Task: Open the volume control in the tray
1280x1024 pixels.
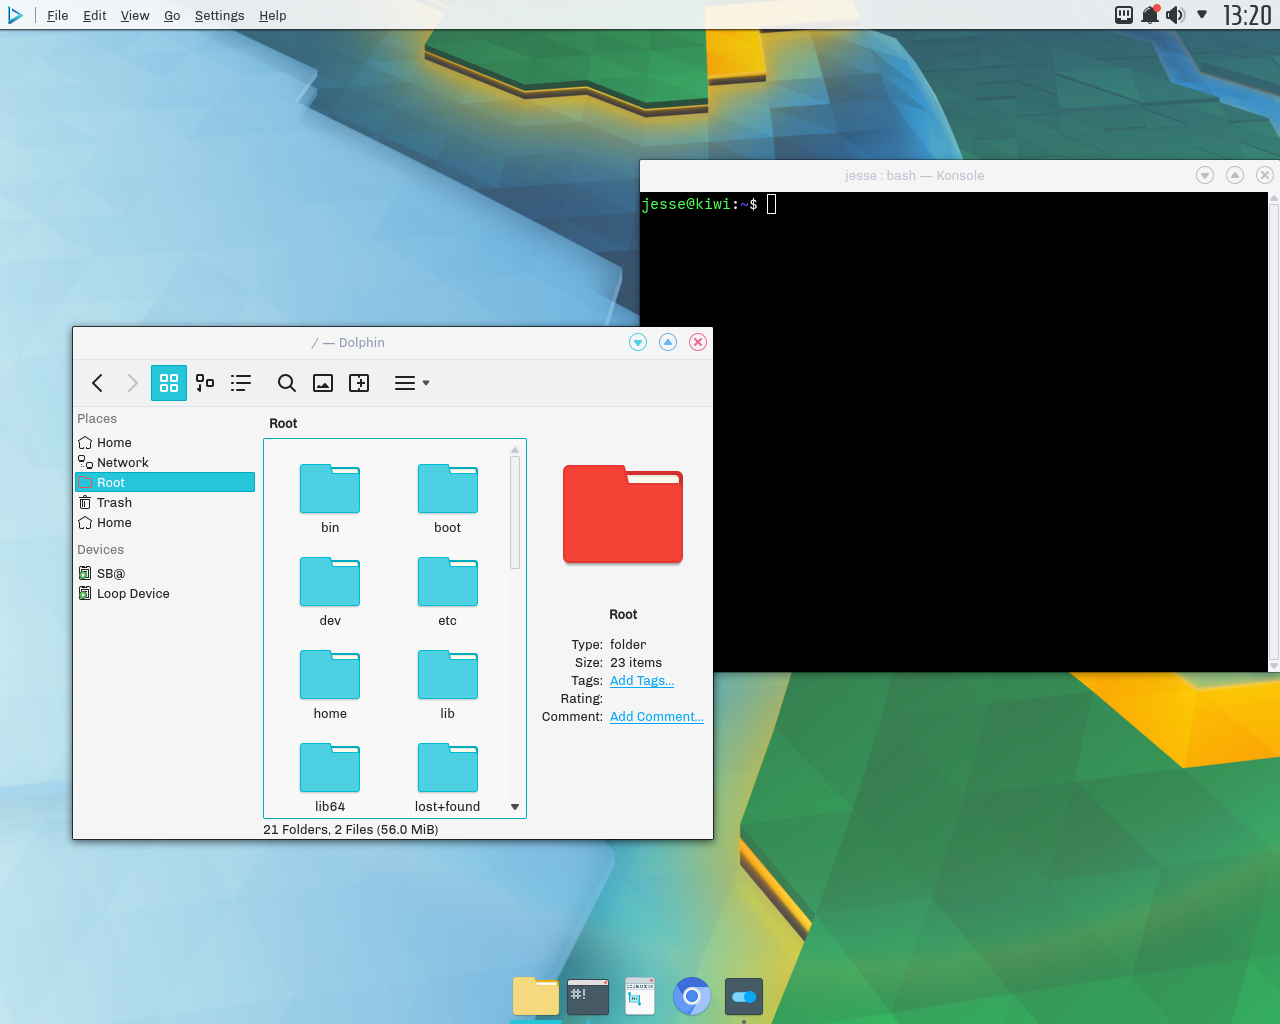Action: coord(1175,15)
